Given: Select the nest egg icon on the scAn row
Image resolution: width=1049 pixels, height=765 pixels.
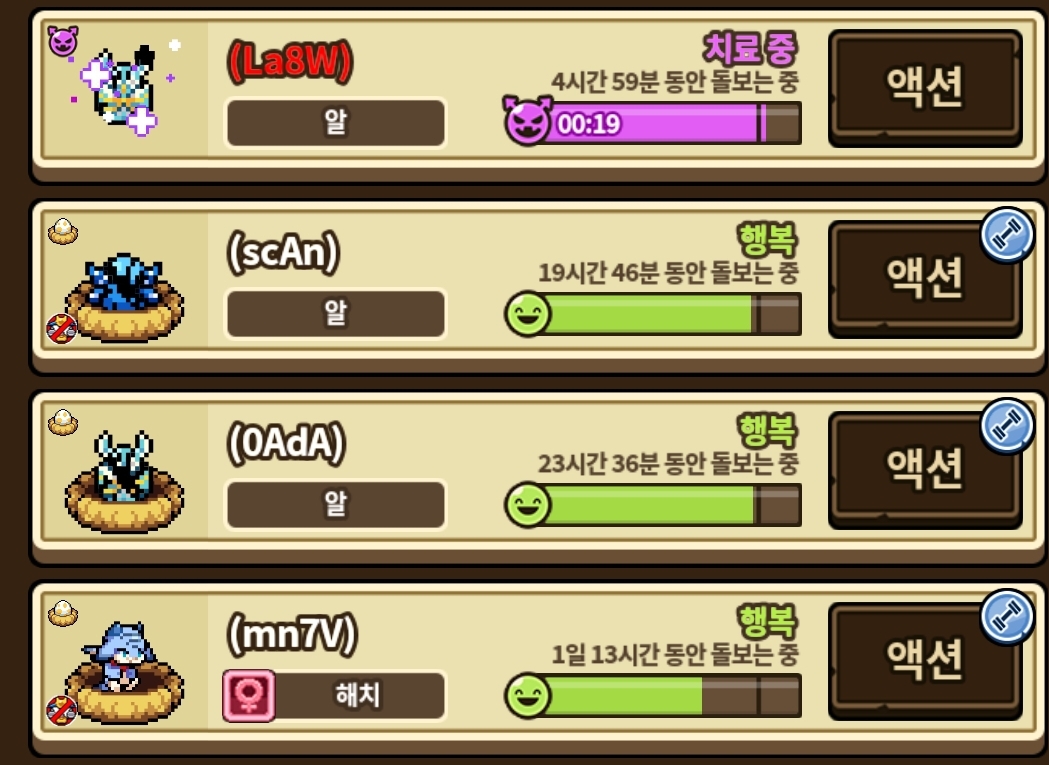Looking at the screenshot, I should click(x=63, y=232).
